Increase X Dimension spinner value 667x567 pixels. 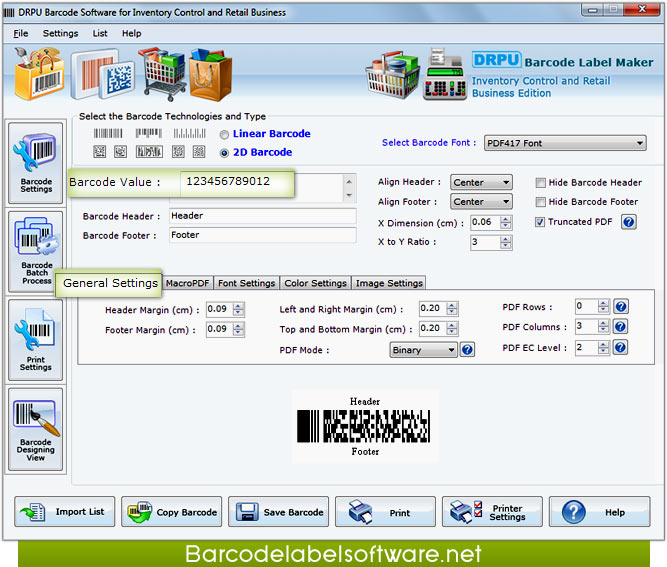505,219
